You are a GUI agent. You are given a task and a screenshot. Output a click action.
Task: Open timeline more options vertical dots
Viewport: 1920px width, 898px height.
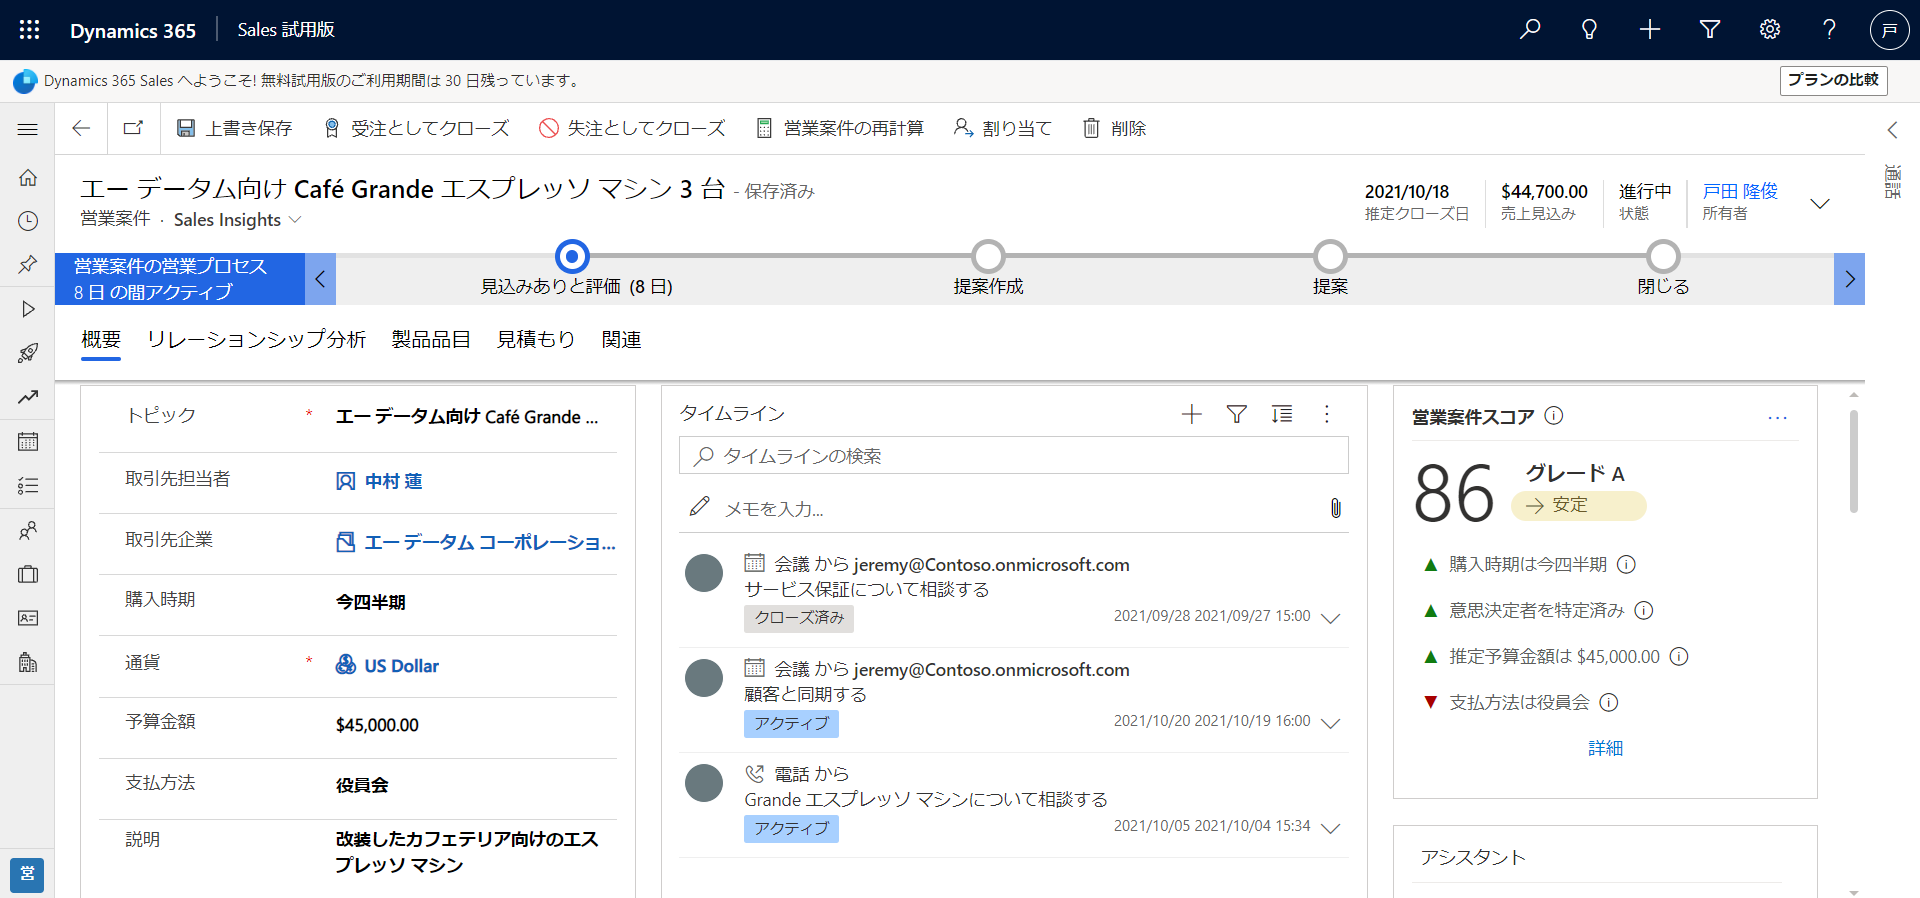point(1327,414)
